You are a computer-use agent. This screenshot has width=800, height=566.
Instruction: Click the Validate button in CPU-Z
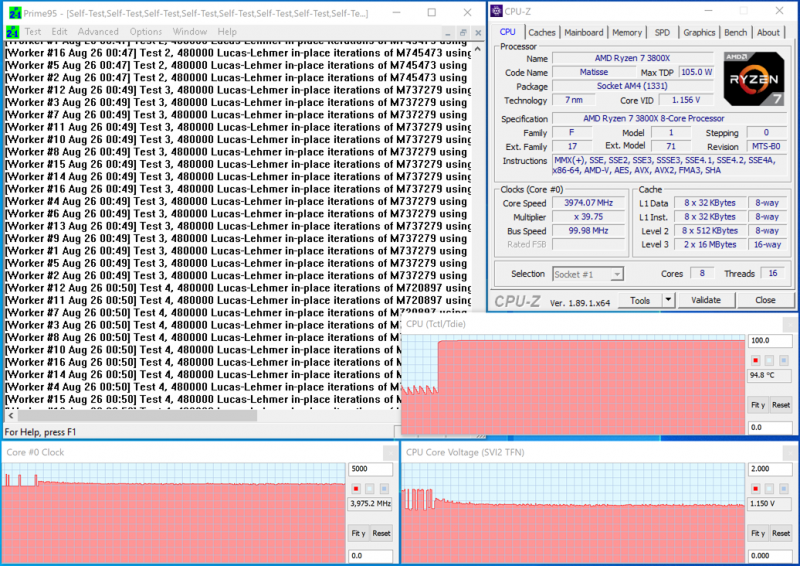click(x=706, y=300)
